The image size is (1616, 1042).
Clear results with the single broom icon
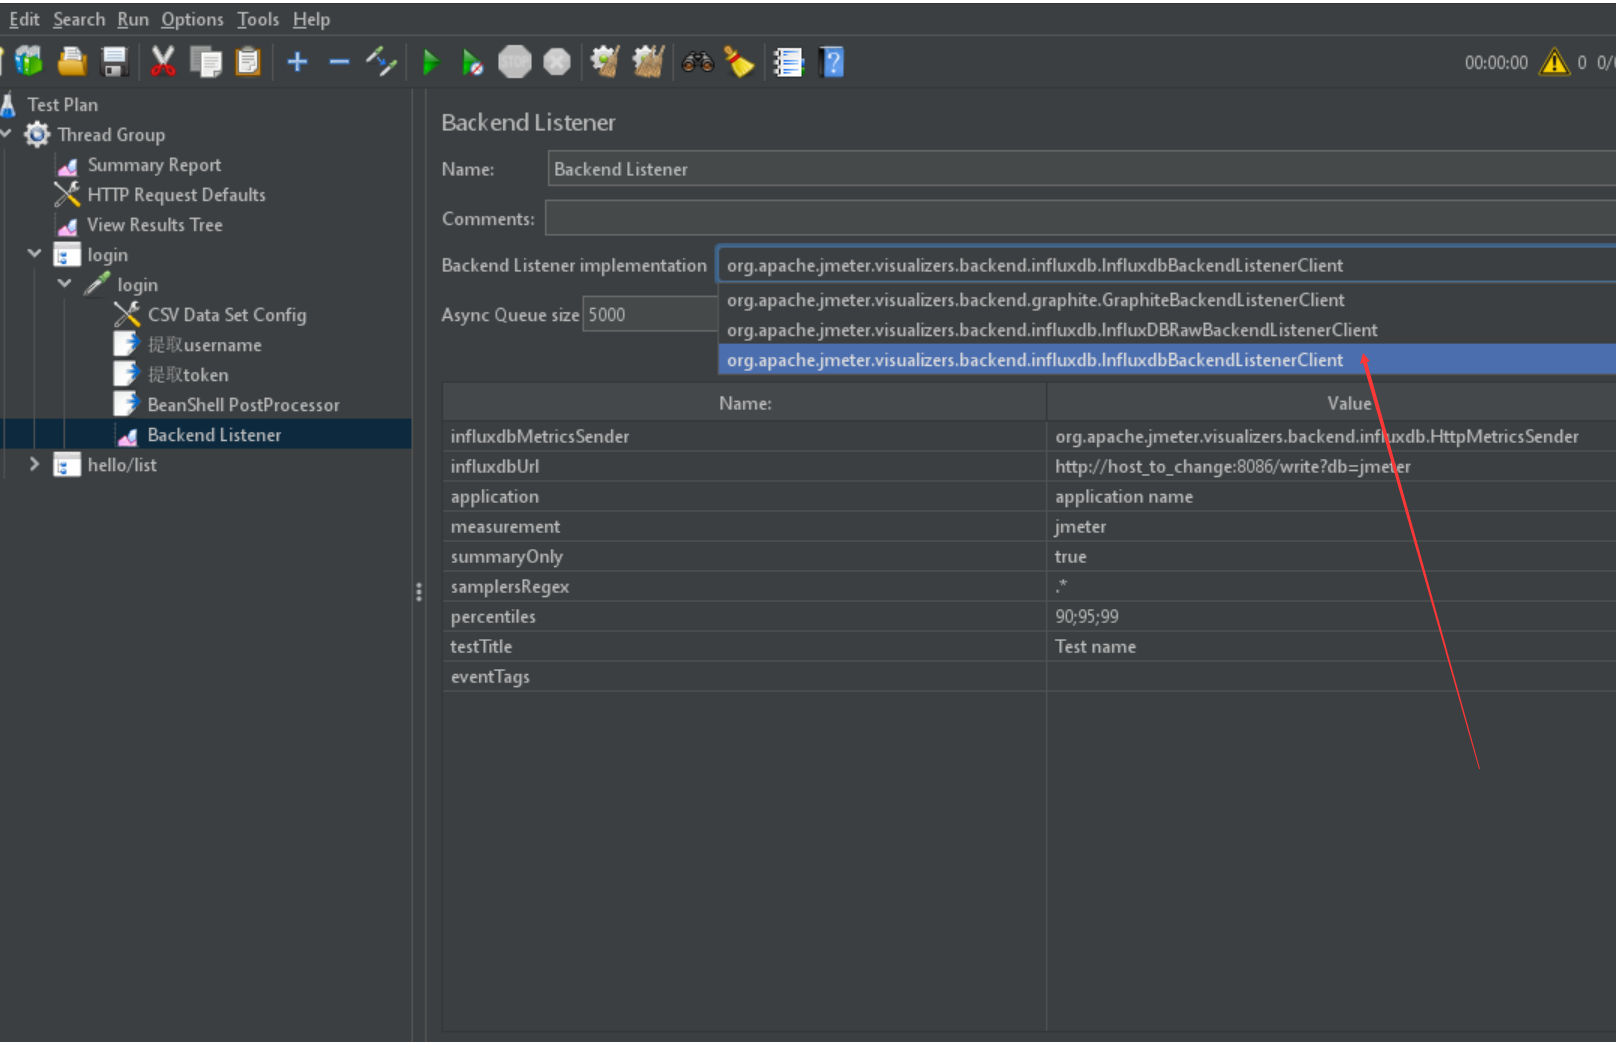[605, 62]
